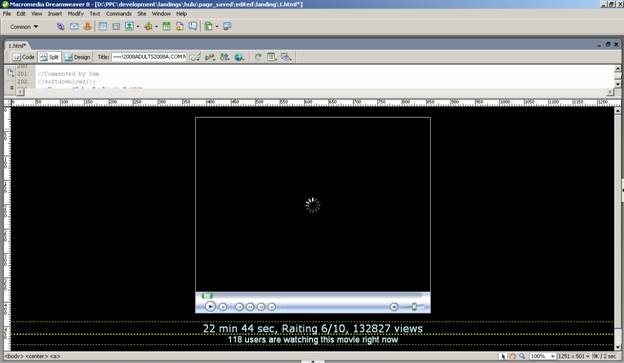The image size is (624, 363).
Task: Click the Email Link insert icon
Action: click(74, 27)
